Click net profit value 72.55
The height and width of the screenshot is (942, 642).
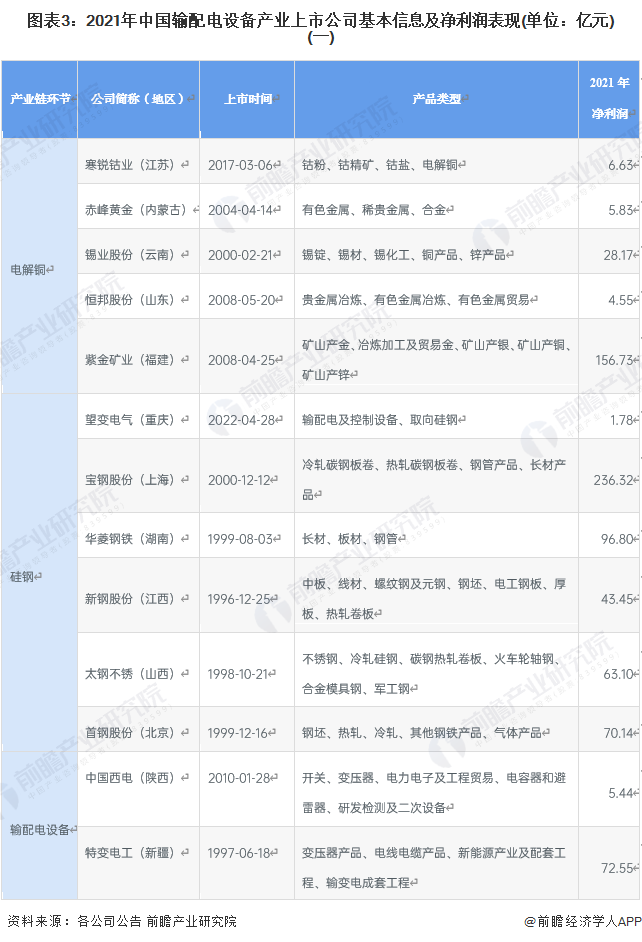coord(619,868)
